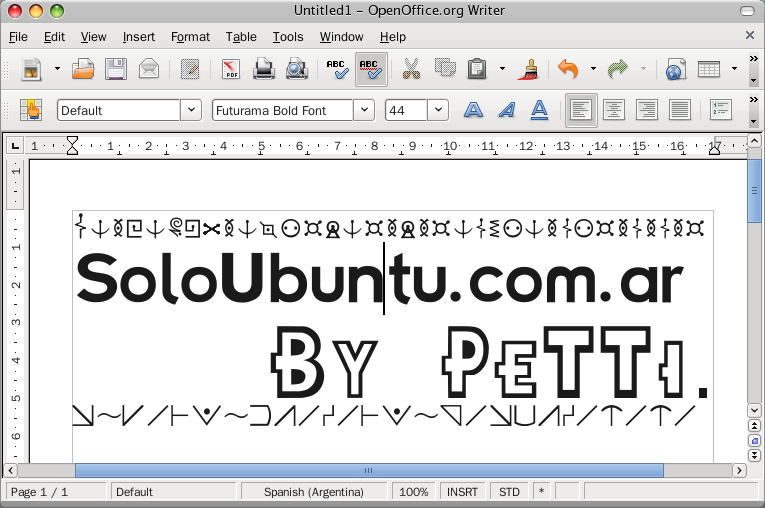765x508 pixels.
Task: Click the vertical scrollbar thumb
Action: (754, 190)
